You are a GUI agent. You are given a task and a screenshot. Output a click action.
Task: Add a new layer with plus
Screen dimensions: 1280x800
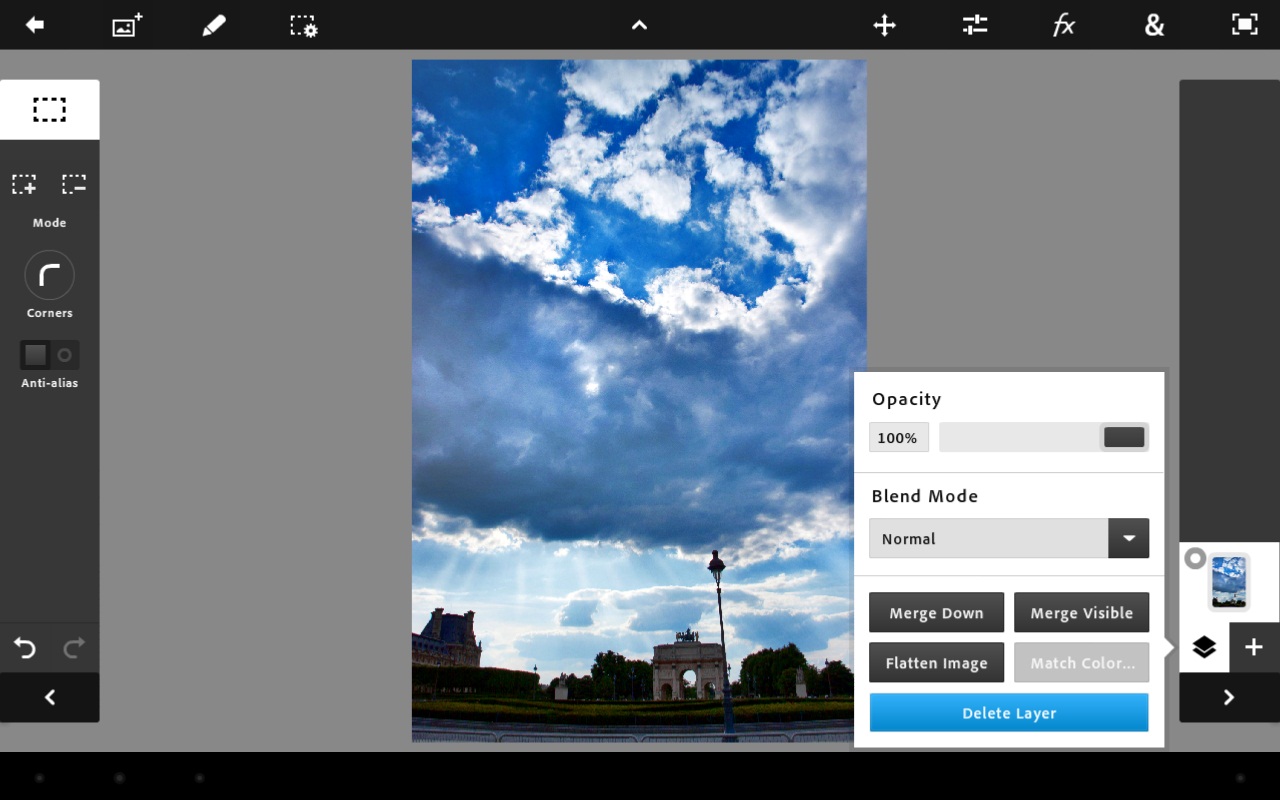tap(1254, 647)
